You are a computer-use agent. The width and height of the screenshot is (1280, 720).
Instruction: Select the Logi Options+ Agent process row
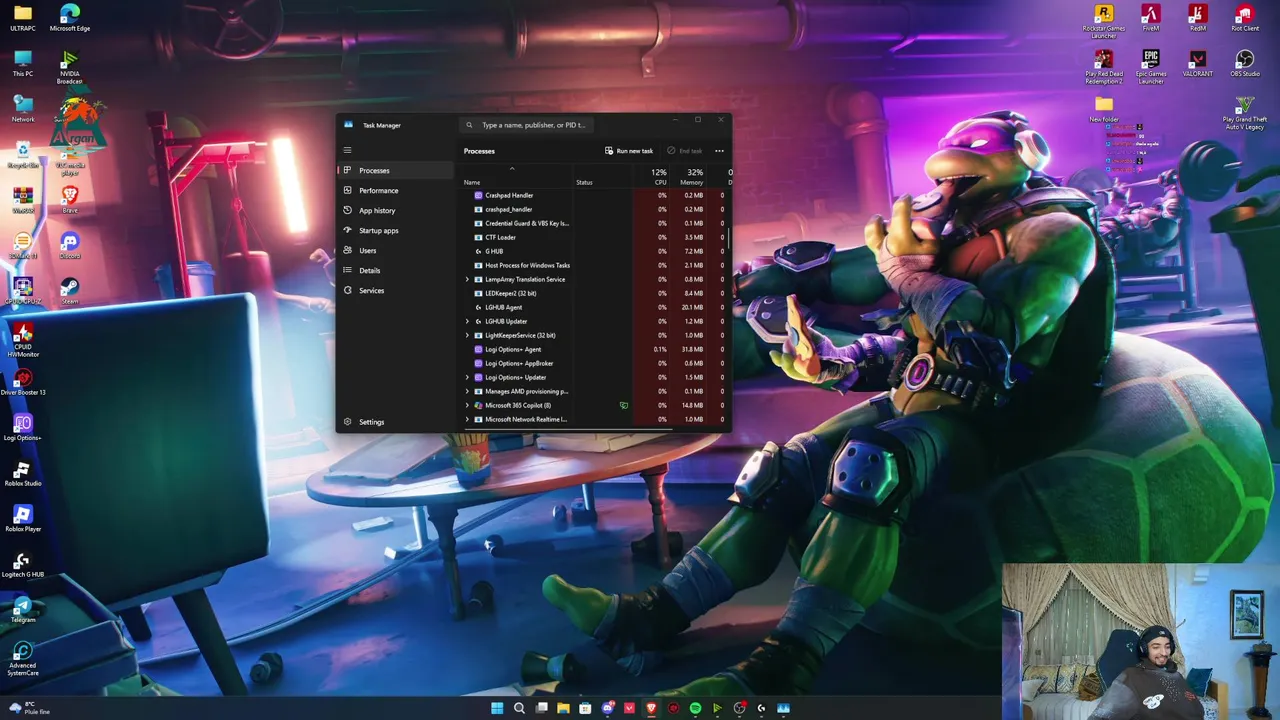click(x=594, y=349)
